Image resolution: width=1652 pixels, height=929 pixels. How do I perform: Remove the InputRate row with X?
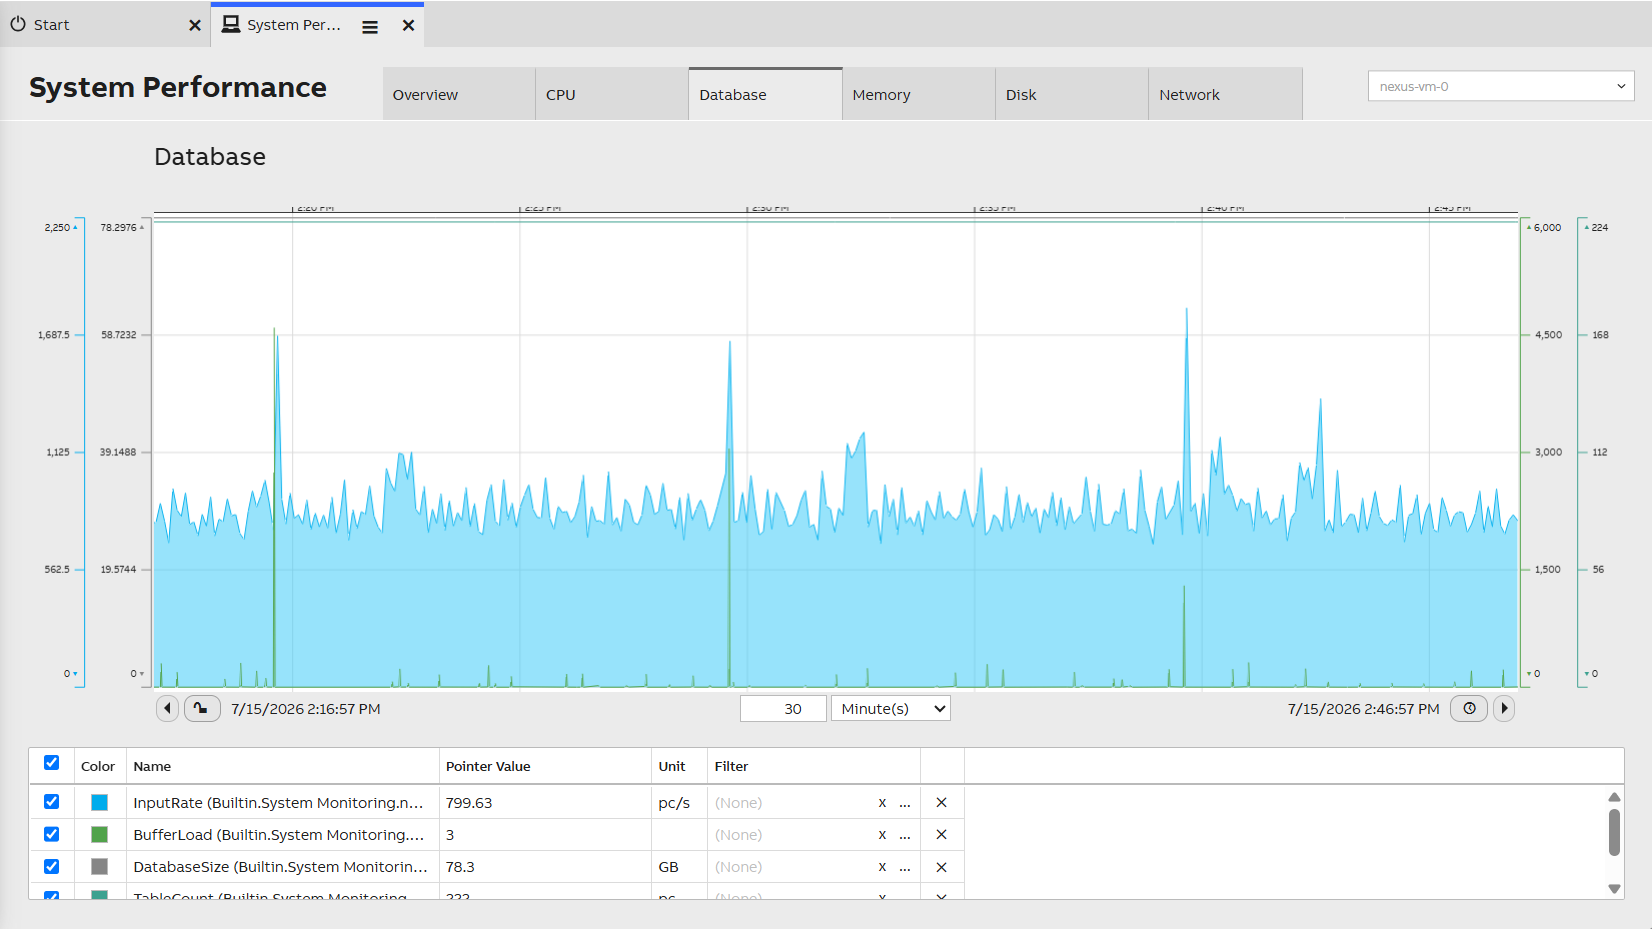941,803
